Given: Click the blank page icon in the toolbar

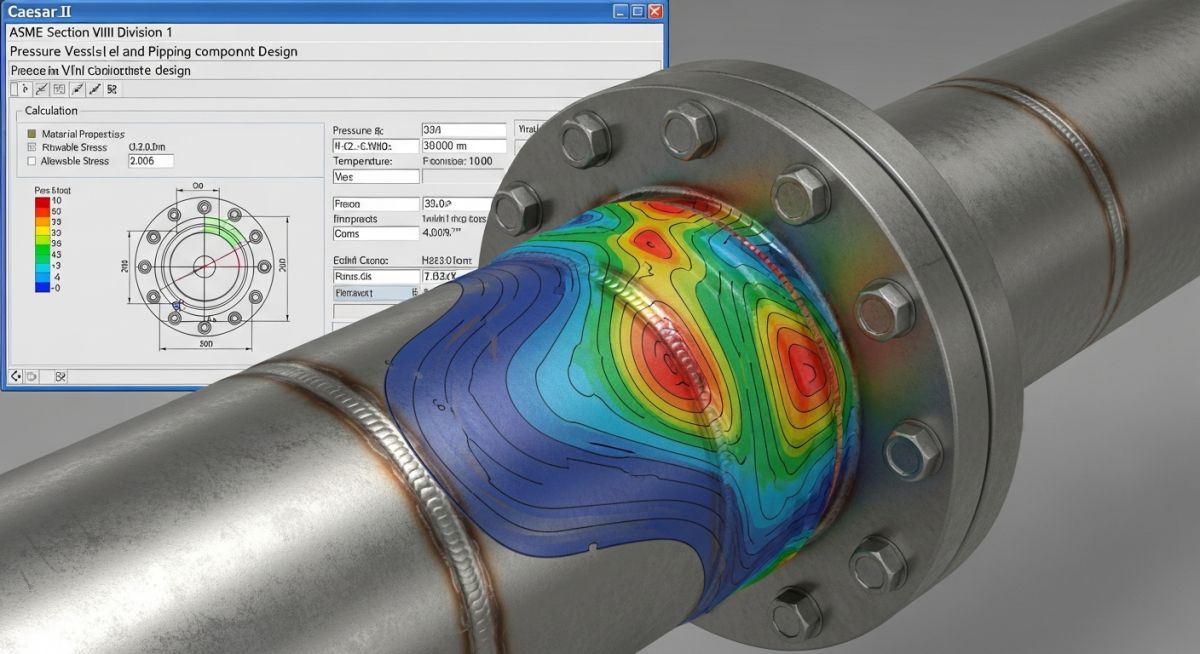Looking at the screenshot, I should tap(14, 89).
